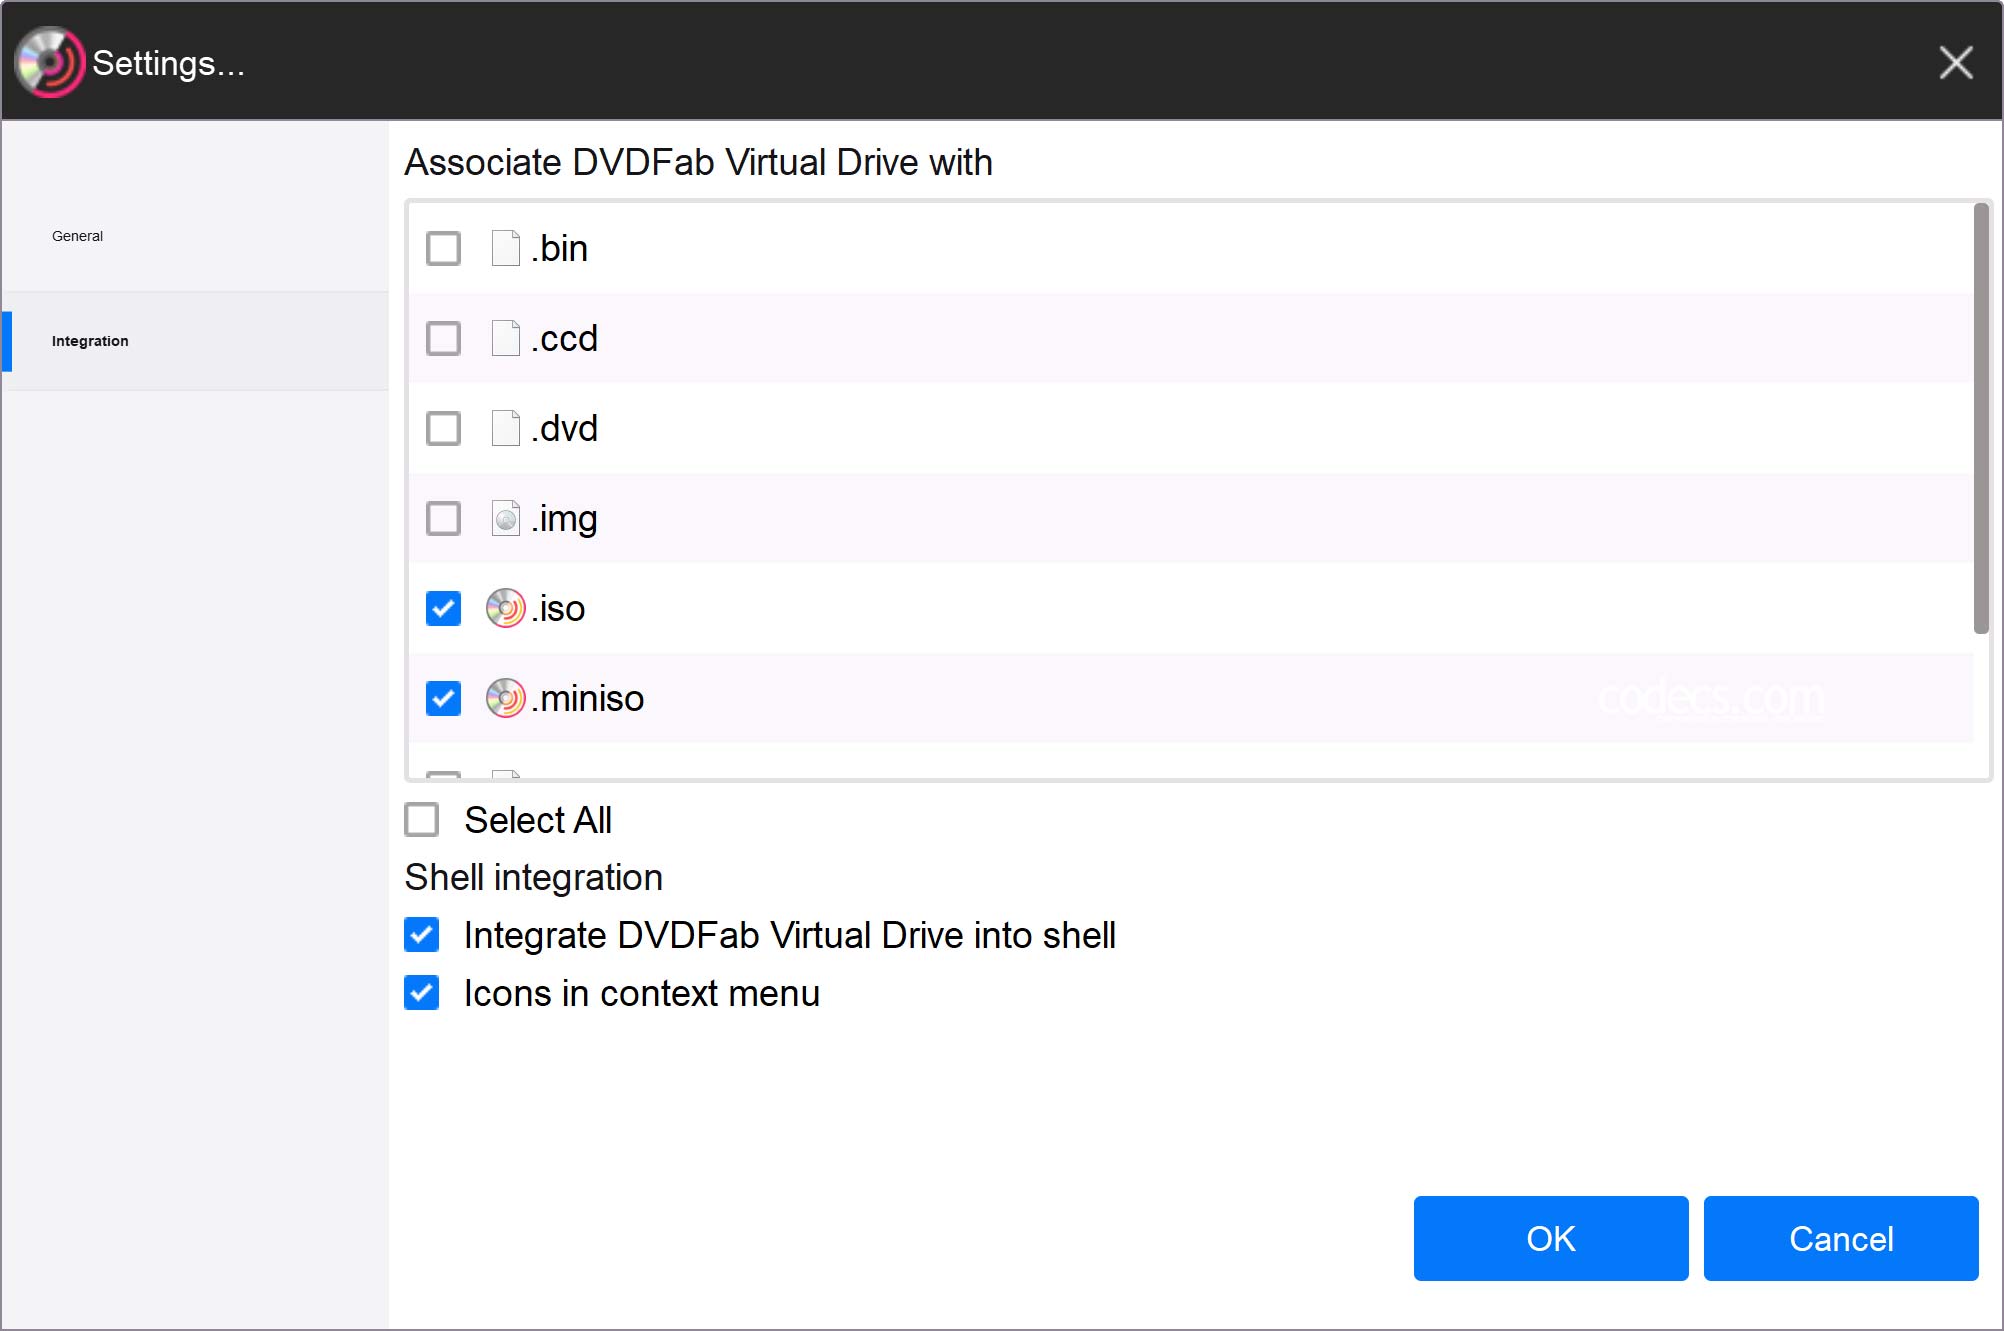This screenshot has height=1331, width=2004.
Task: Disable Integrate DVDFab Virtual Drive into shell
Action: (x=421, y=935)
